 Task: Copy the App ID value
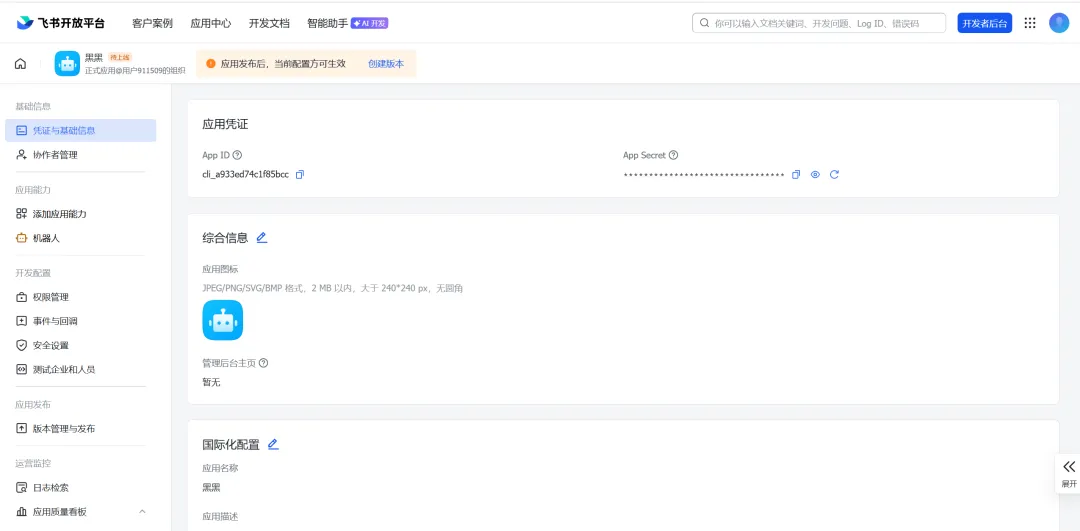coord(300,175)
